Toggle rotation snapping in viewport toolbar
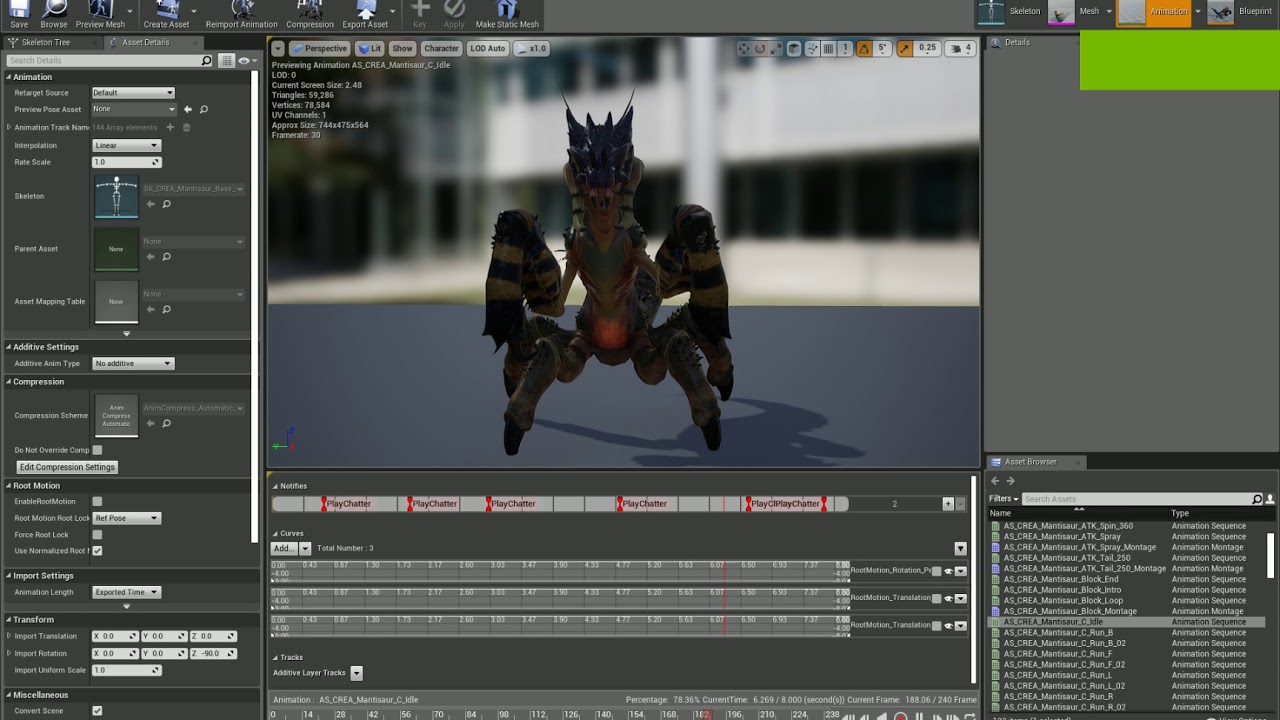1280x720 pixels. click(862, 48)
